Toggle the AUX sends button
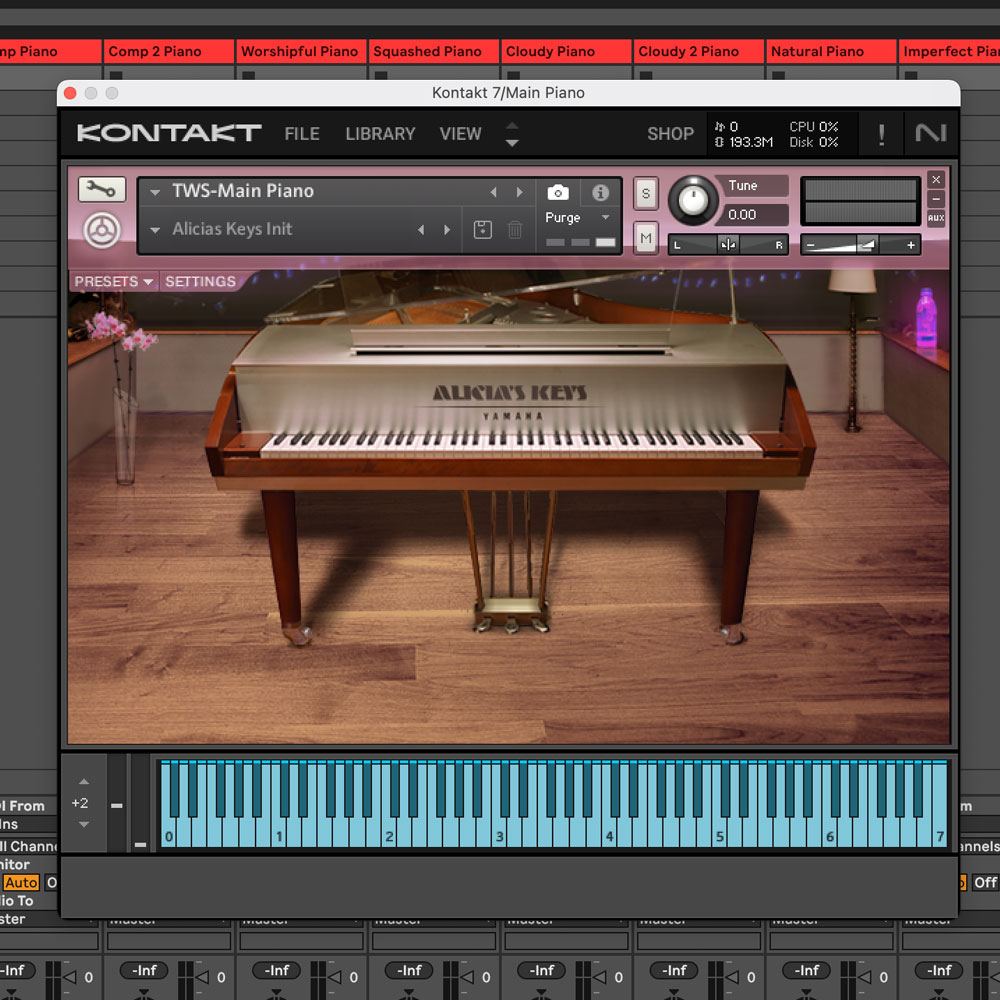The width and height of the screenshot is (1000, 1000). point(935,218)
